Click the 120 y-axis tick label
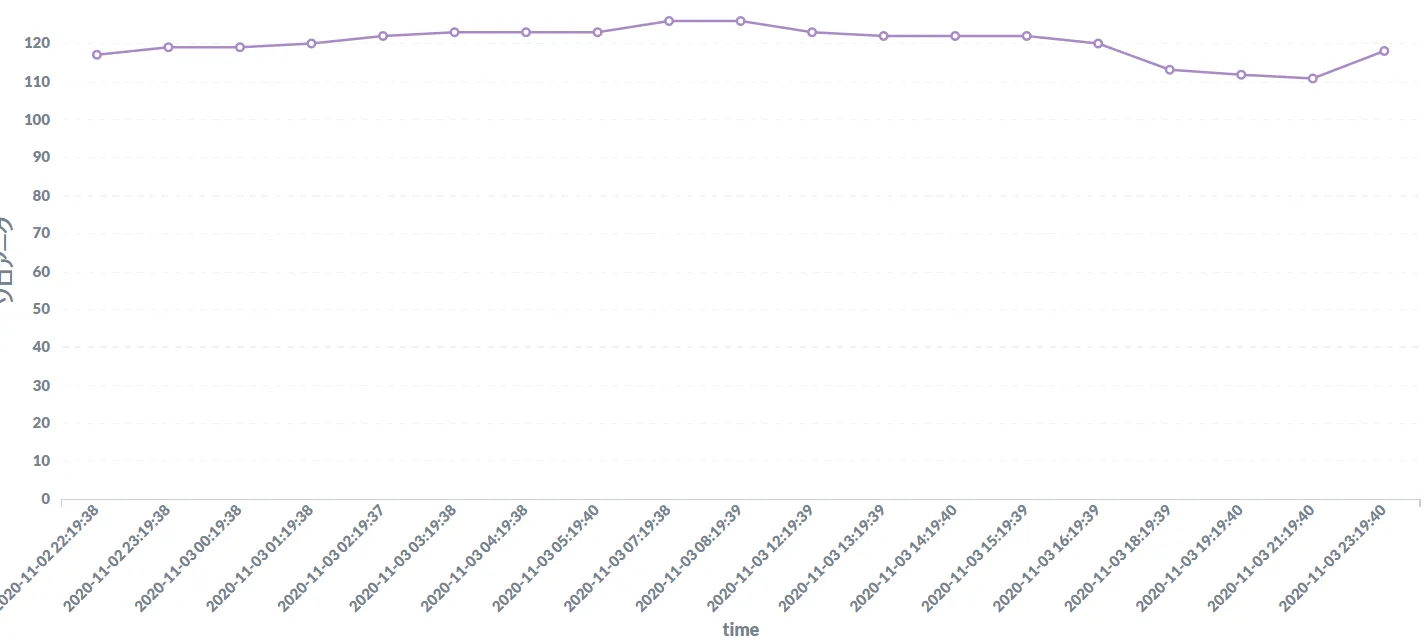This screenshot has width=1424, height=642. [x=38, y=44]
